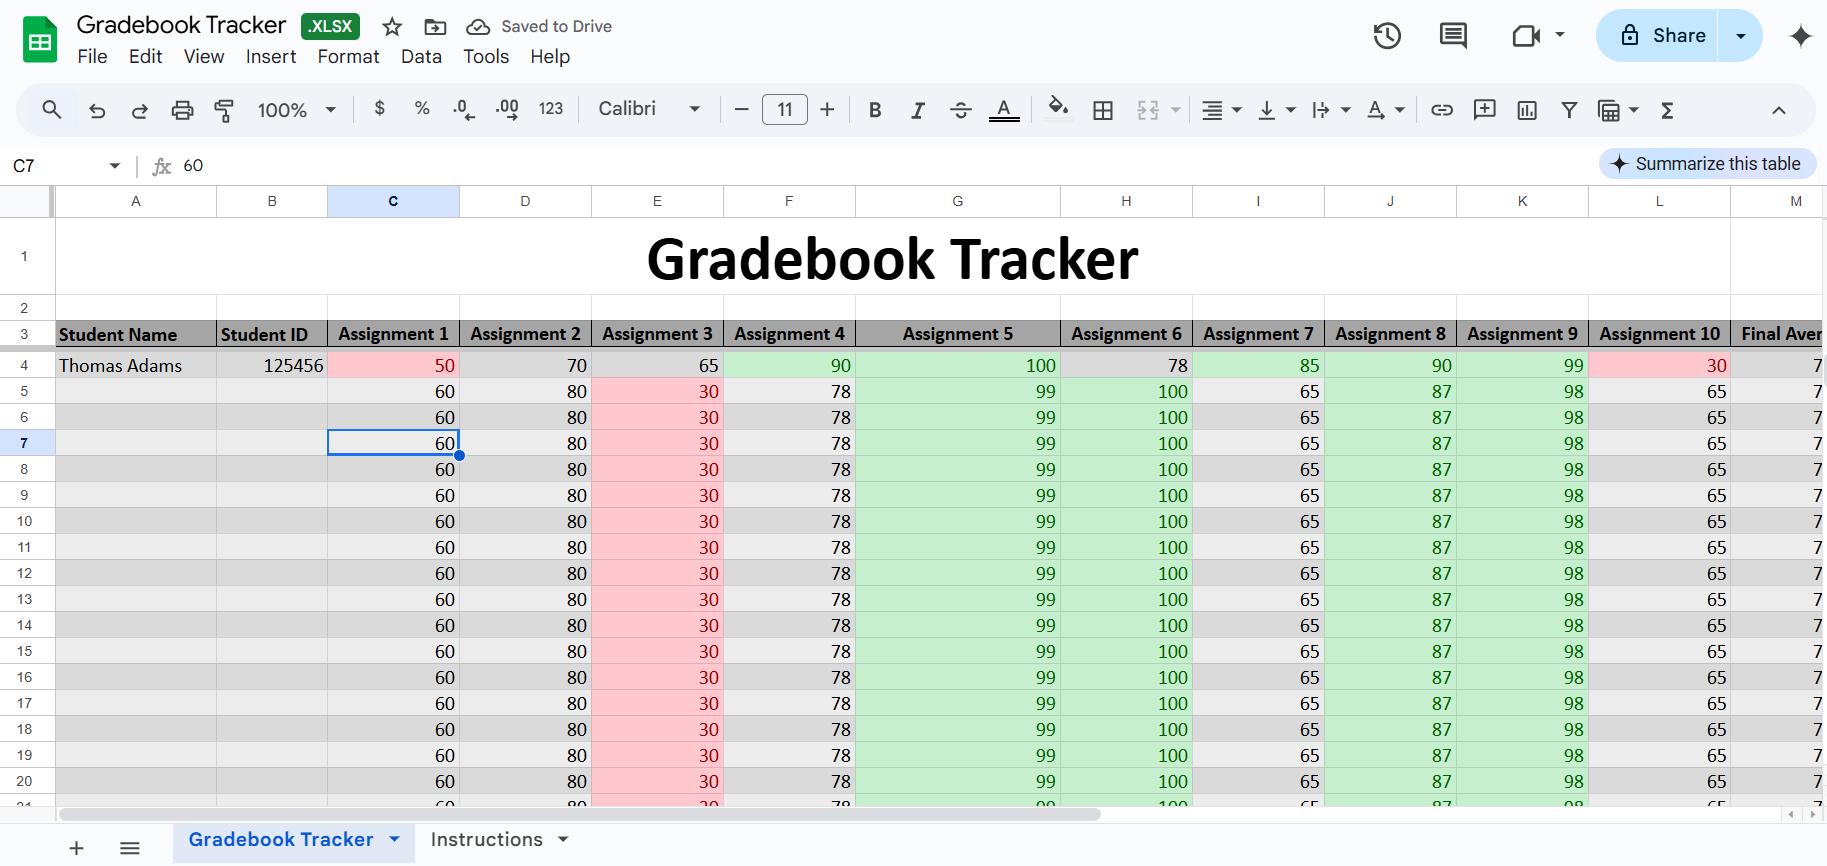Open the Google Sheets home icon
This screenshot has height=866, width=1827.
pyautogui.click(x=40, y=40)
